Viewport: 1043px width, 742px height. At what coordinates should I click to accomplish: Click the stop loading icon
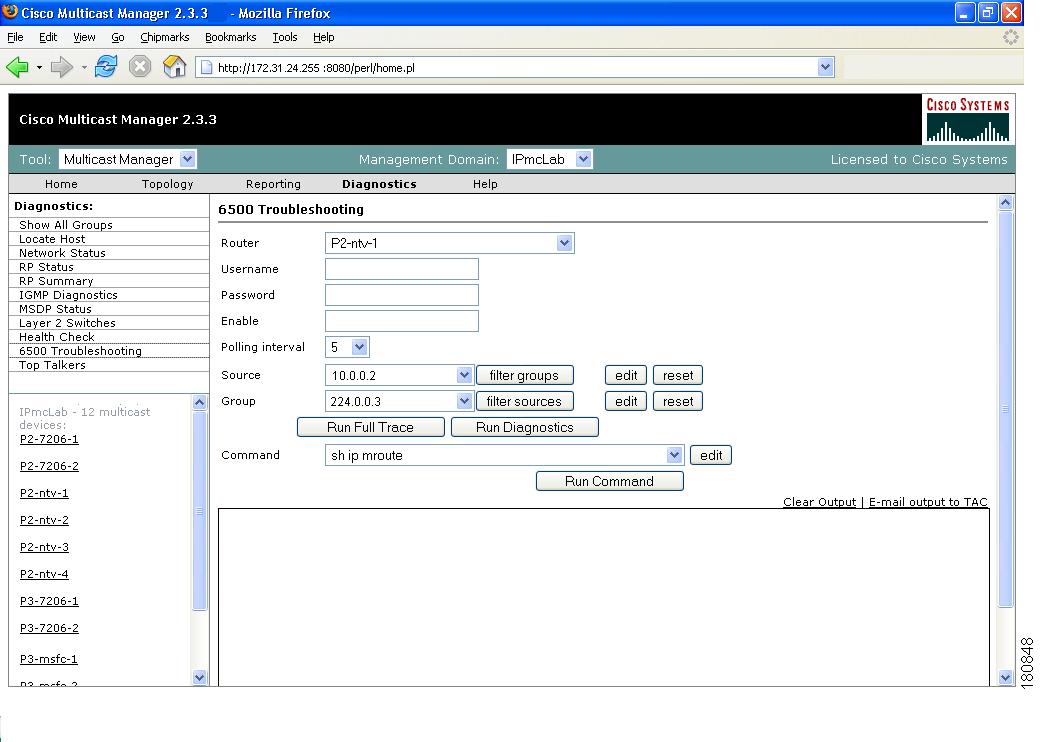[140, 67]
